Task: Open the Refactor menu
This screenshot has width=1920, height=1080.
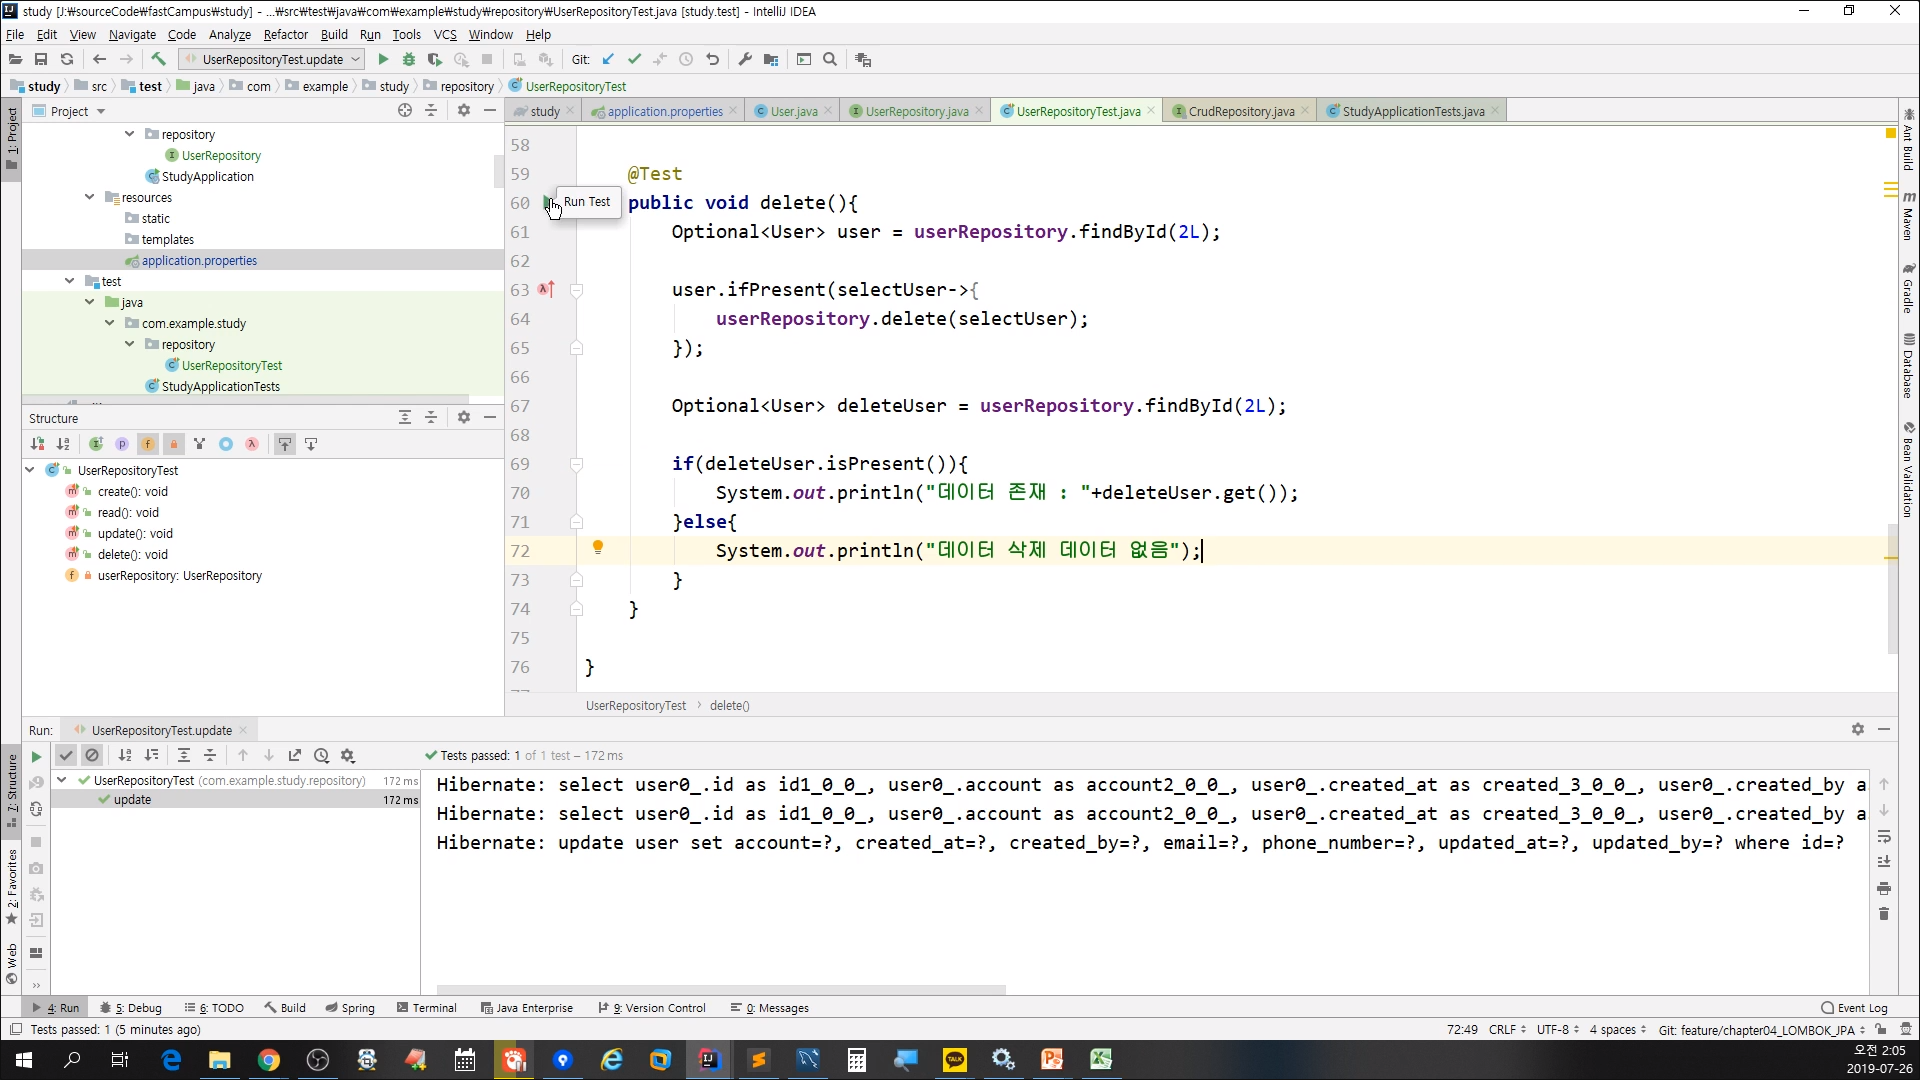Action: [285, 34]
